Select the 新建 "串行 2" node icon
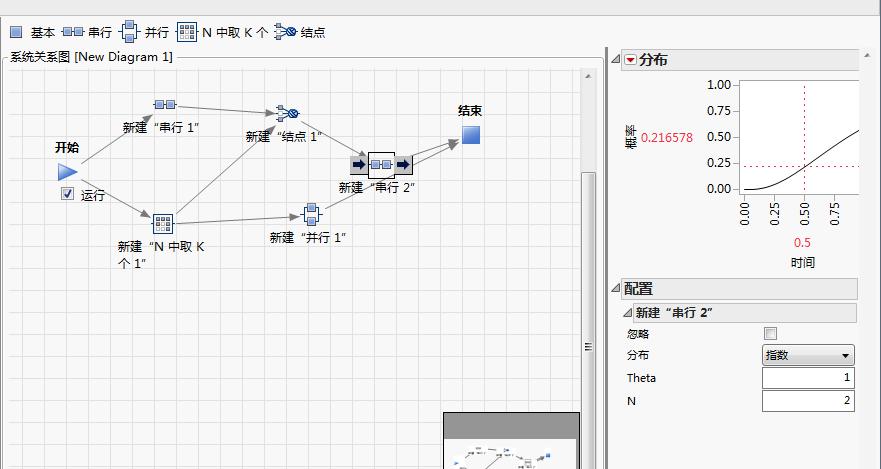 pos(382,165)
